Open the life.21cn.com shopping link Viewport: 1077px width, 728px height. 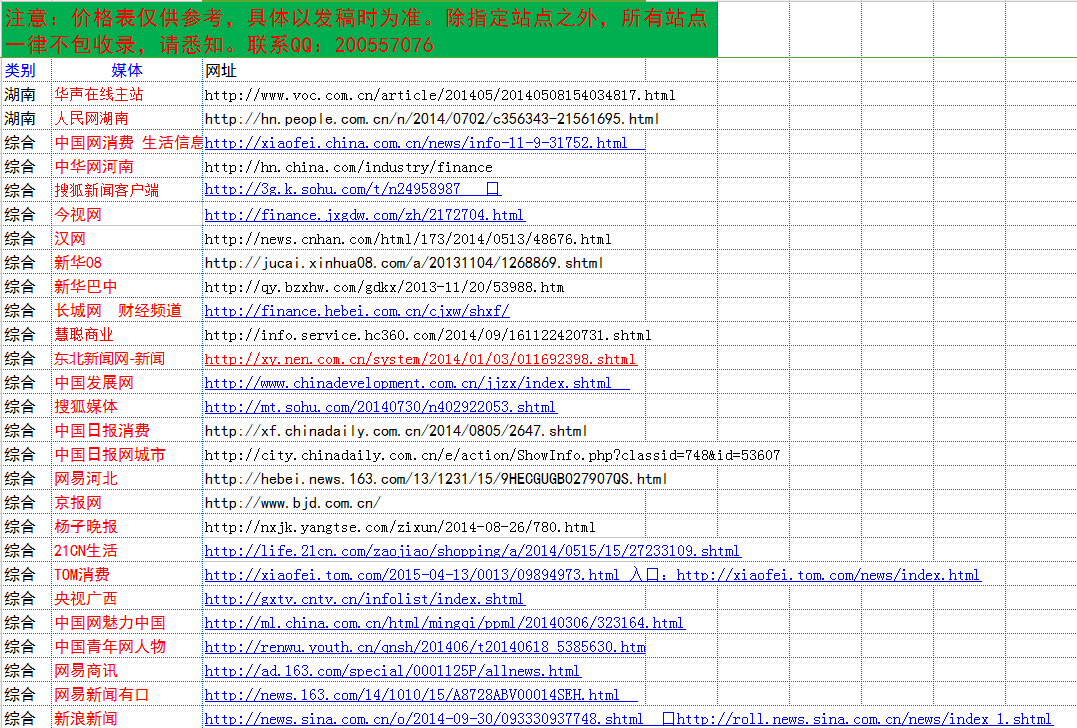[x=472, y=551]
